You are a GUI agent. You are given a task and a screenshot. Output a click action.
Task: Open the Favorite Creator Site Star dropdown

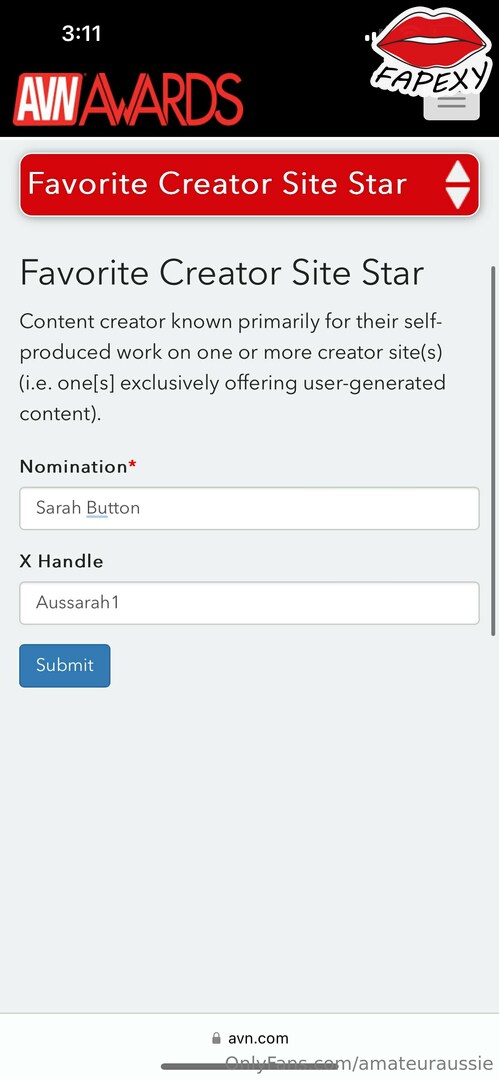click(250, 185)
